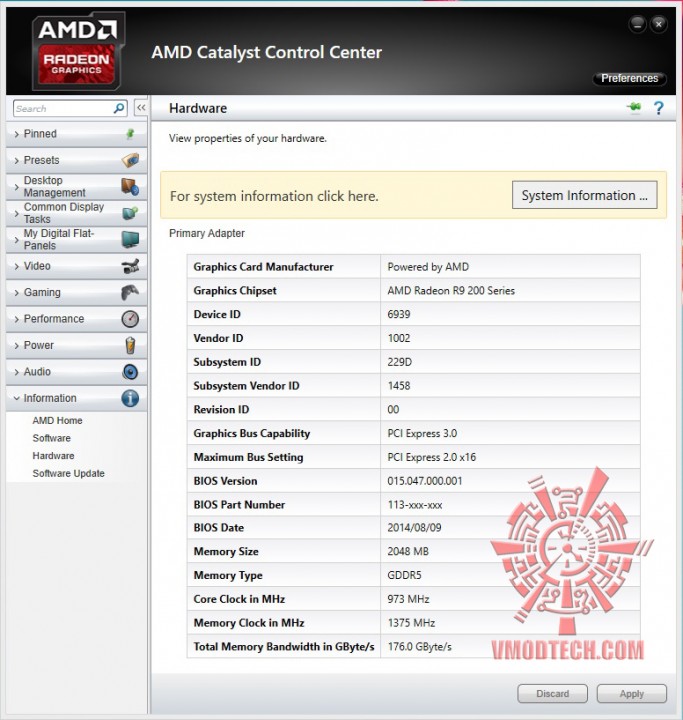This screenshot has height=720, width=683.
Task: Click the Apply button
Action: pyautogui.click(x=632, y=693)
